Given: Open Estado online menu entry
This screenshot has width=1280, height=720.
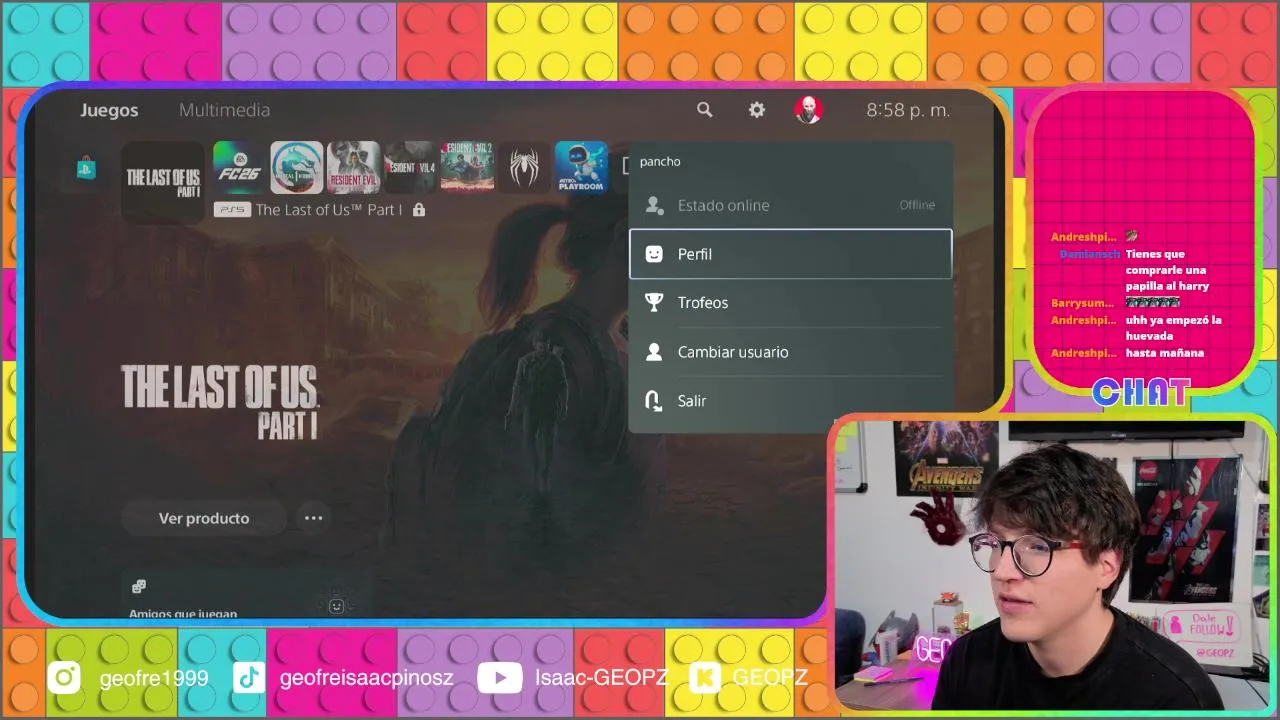Looking at the screenshot, I should 790,205.
